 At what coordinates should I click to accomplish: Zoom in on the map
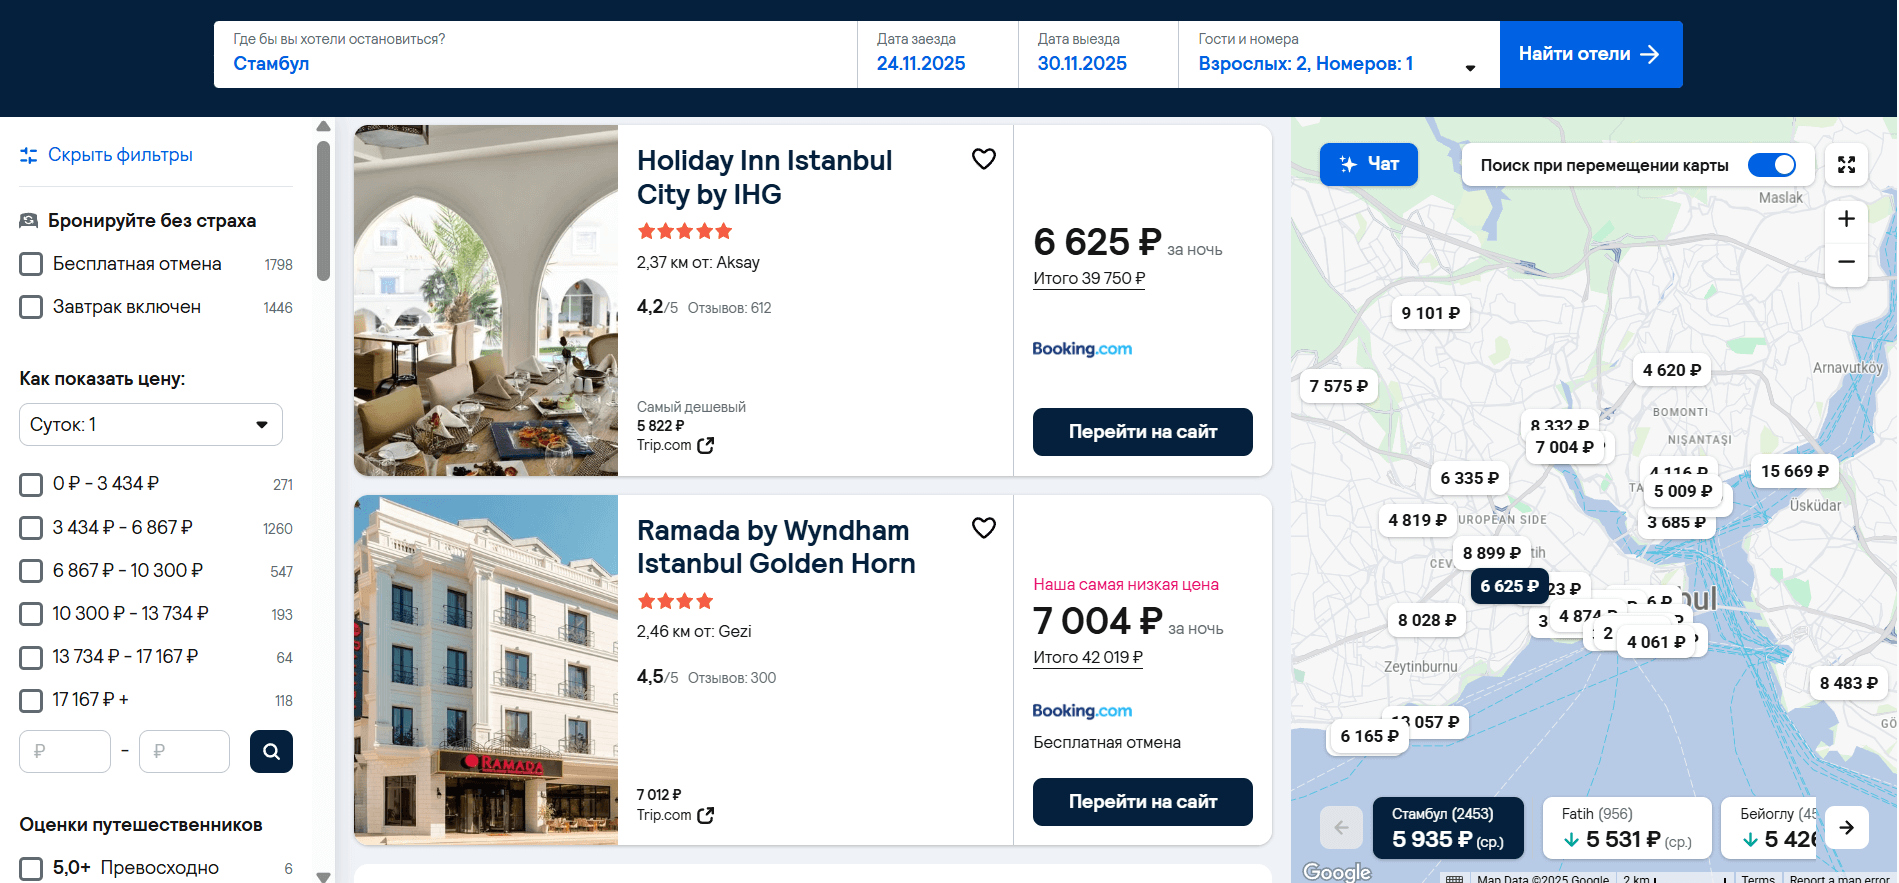(x=1846, y=219)
